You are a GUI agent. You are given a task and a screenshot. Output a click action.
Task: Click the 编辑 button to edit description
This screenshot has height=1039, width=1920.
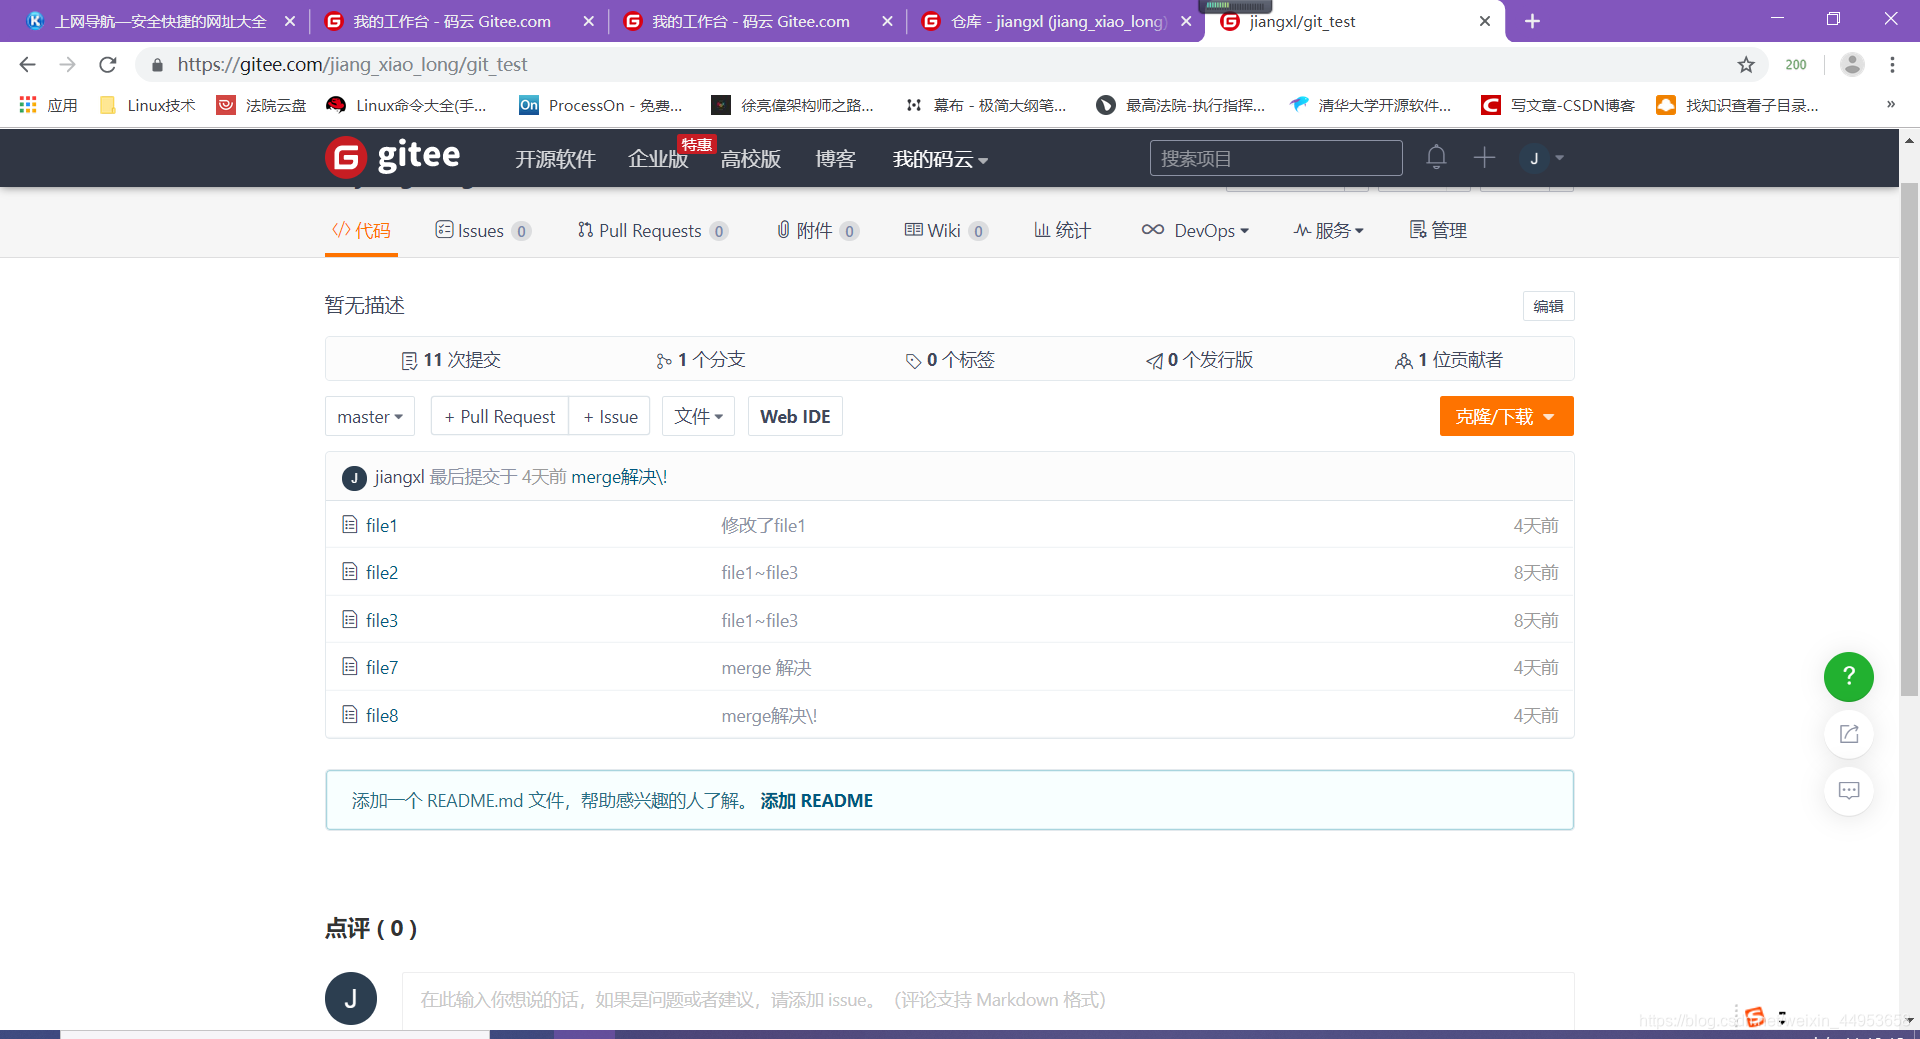pyautogui.click(x=1548, y=306)
